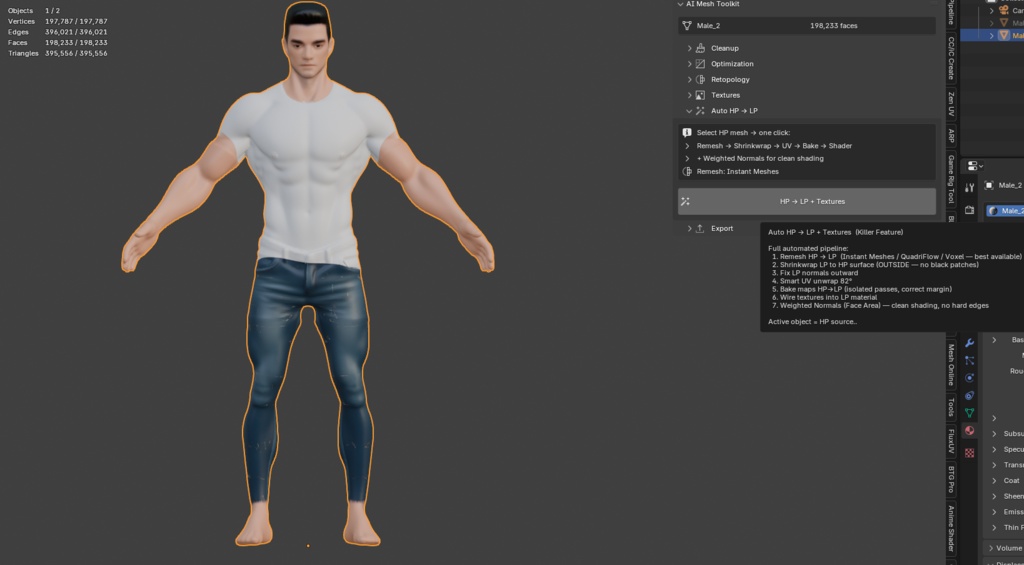
Task: Click the object icon beside Male_2 in Properties
Action: [989, 186]
